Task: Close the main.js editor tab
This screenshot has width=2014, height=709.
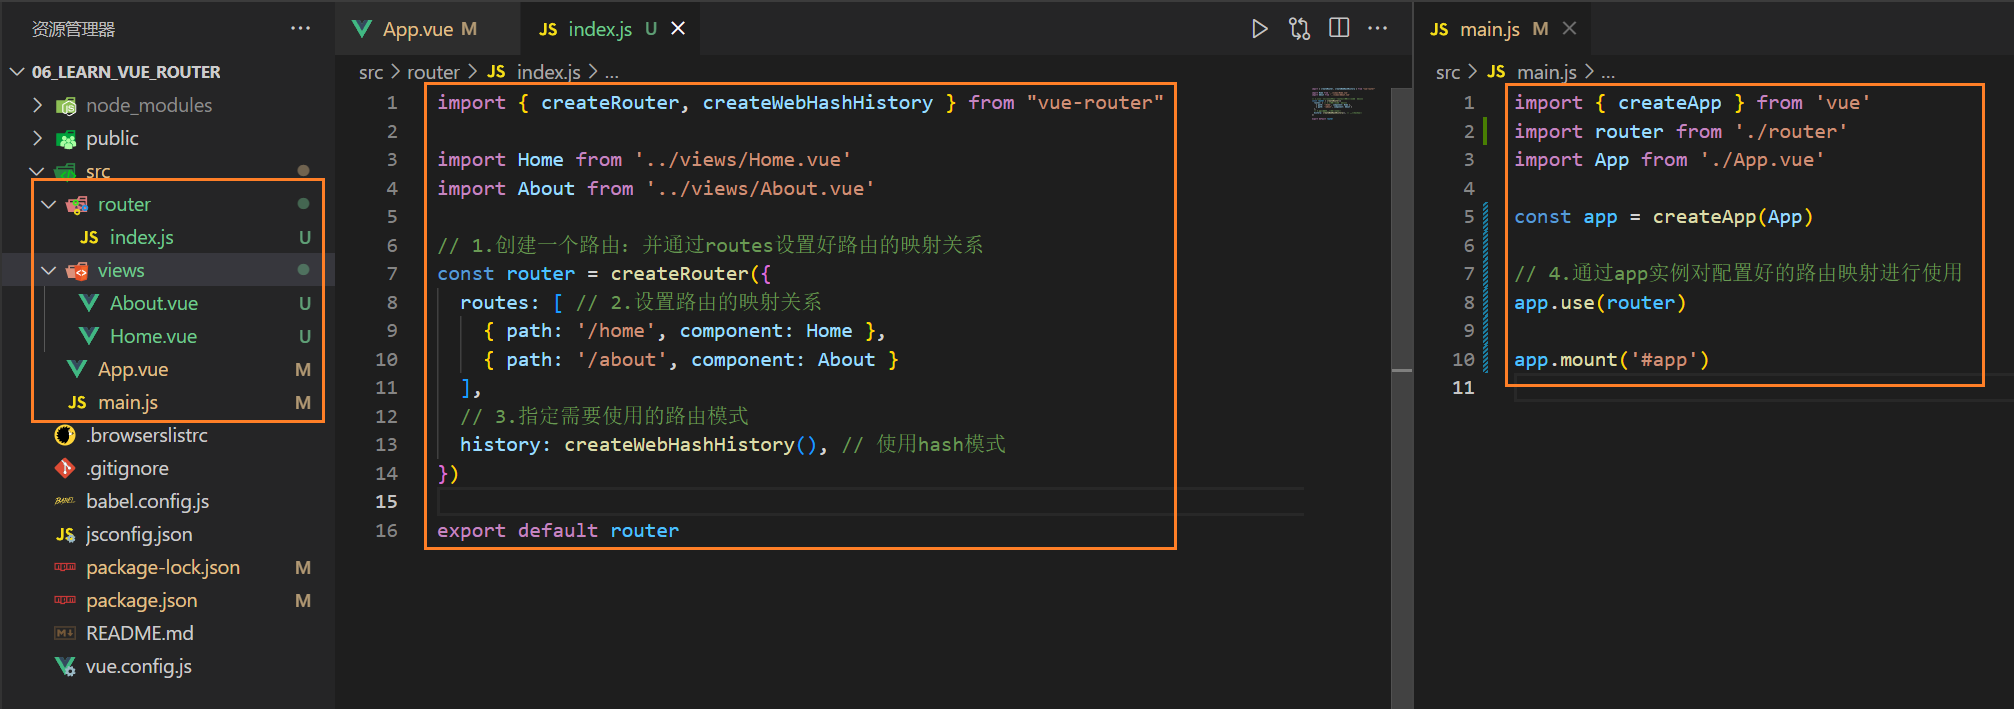Action: 1569,28
